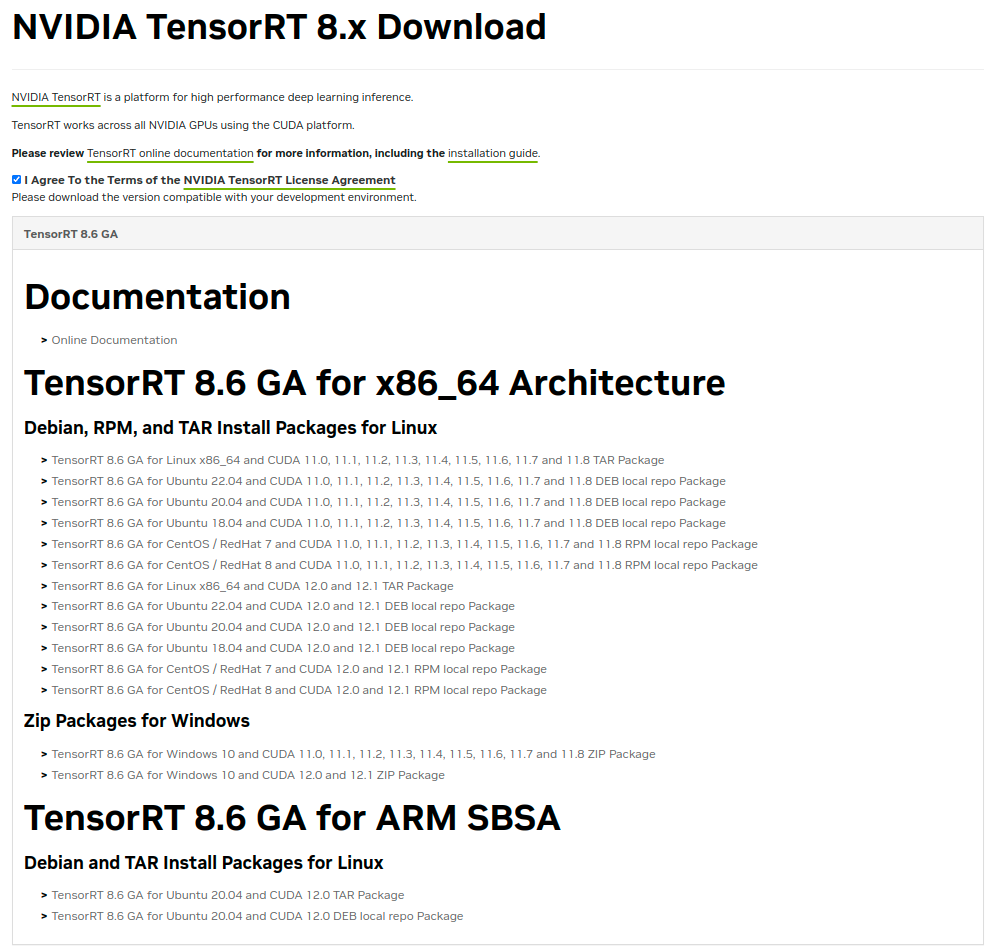Download Linux x86_64 CUDA 11.x TAR Package
The height and width of the screenshot is (947, 988).
point(357,461)
